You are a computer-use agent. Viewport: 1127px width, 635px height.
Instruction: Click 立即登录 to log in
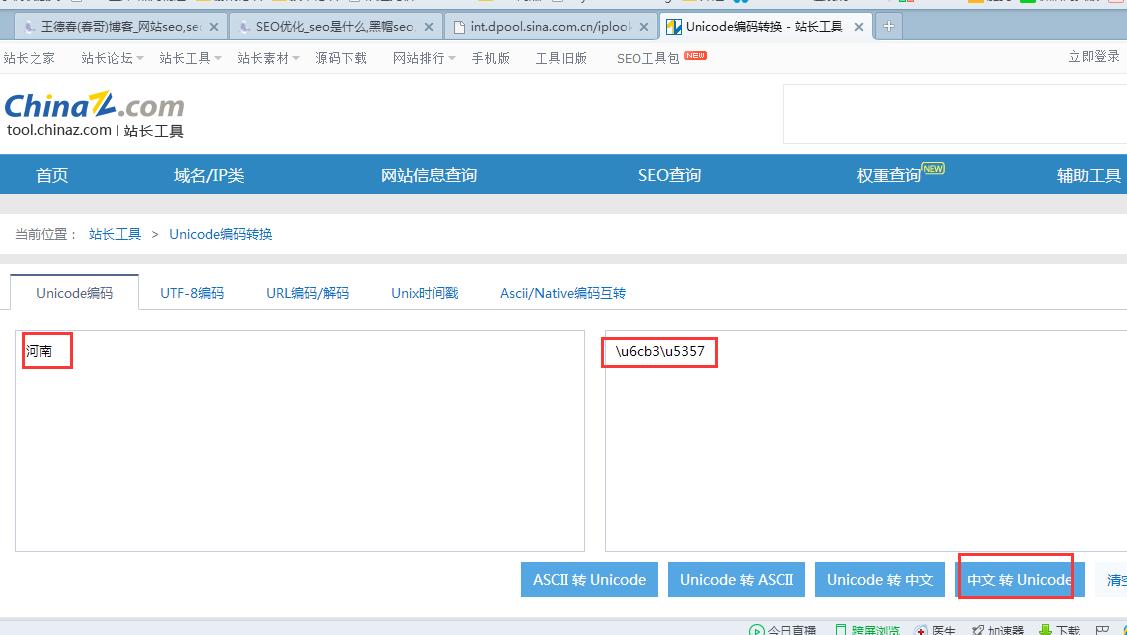[1093, 57]
